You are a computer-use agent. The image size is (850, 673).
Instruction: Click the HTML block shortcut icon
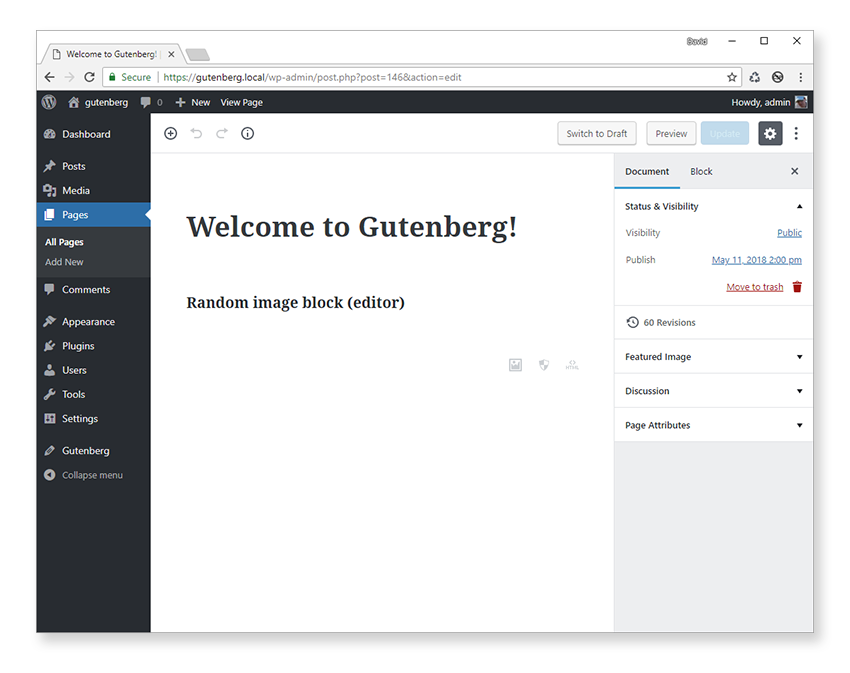(x=572, y=365)
